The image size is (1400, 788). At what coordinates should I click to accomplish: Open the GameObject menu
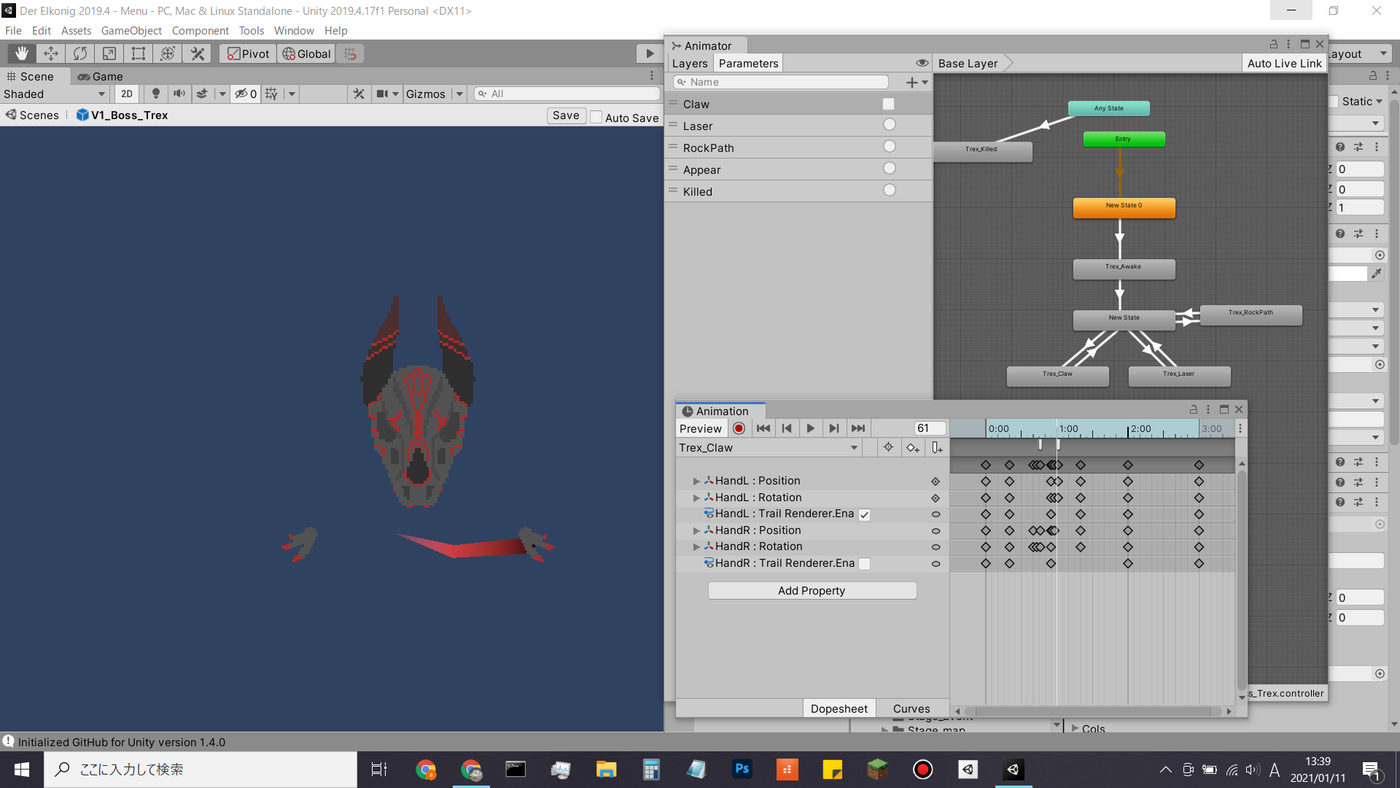click(131, 31)
